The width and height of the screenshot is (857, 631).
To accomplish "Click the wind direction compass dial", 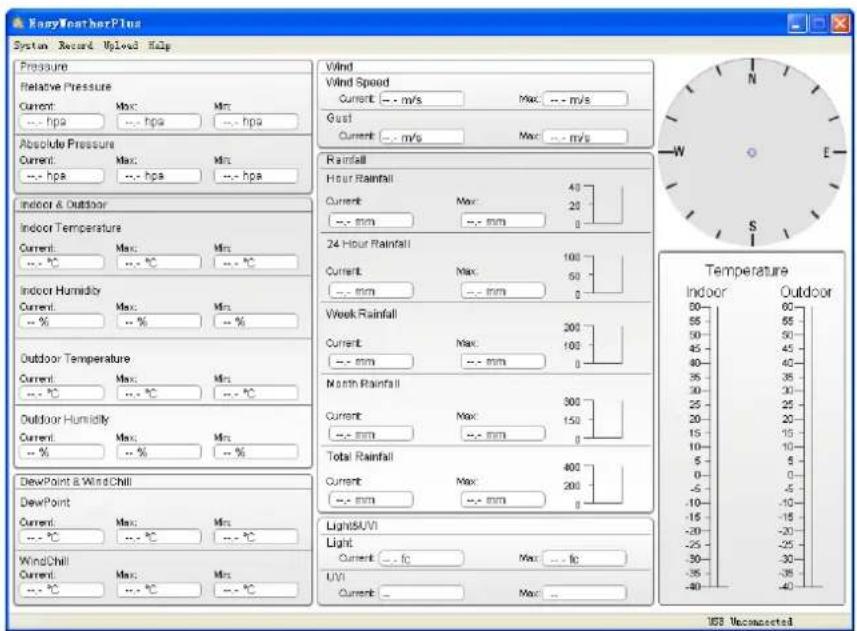I will pos(755,150).
